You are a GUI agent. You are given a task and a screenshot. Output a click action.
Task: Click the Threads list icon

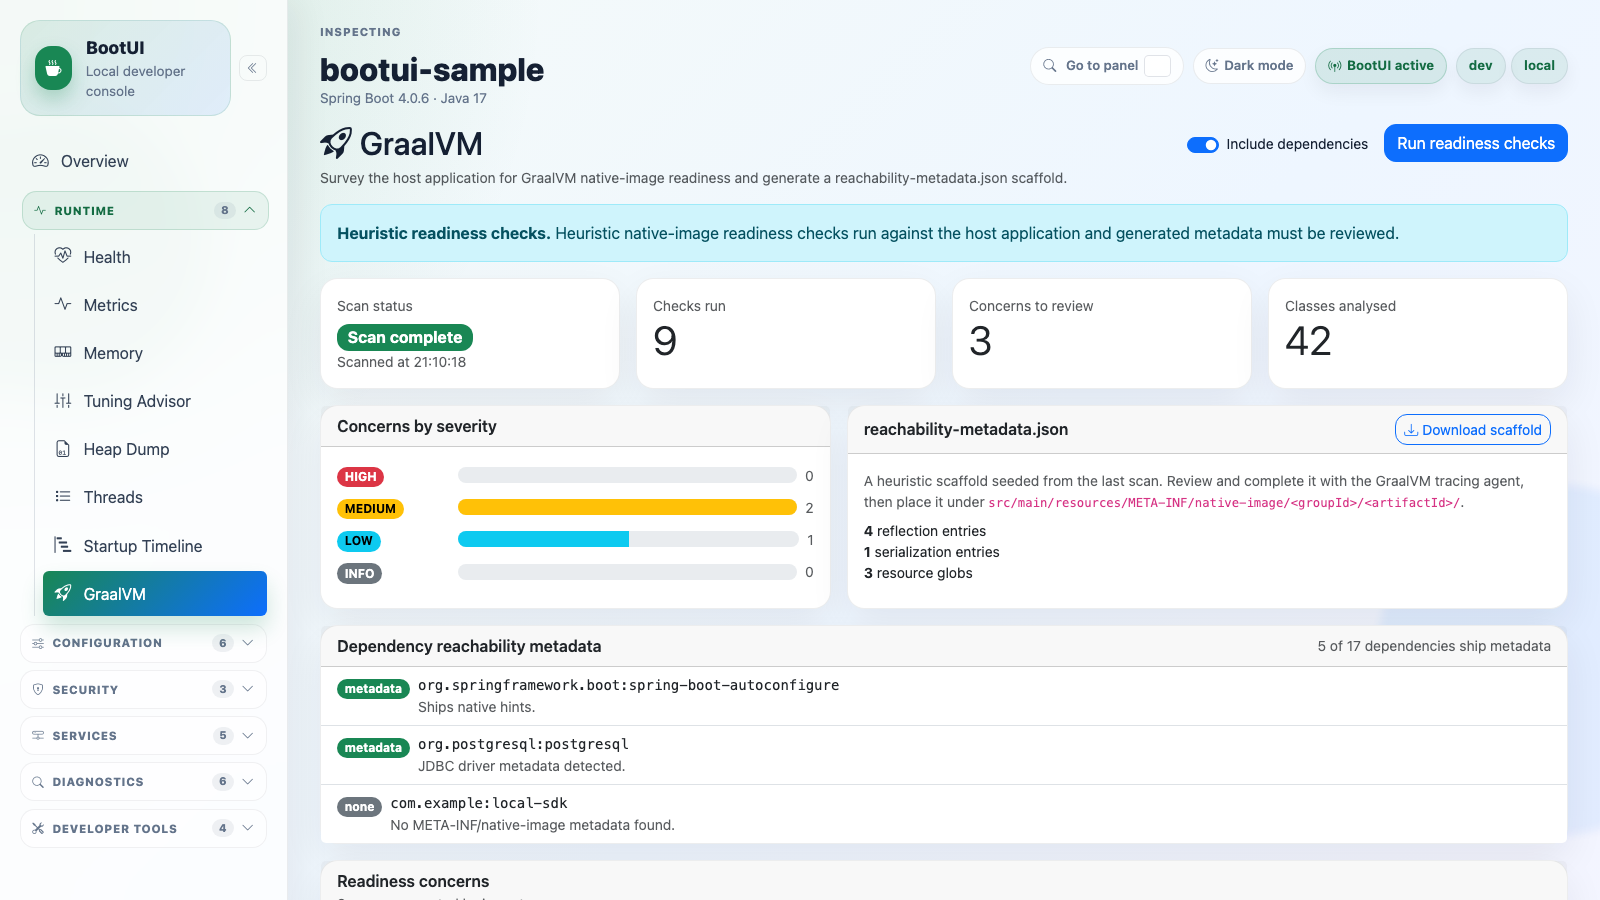[63, 496]
